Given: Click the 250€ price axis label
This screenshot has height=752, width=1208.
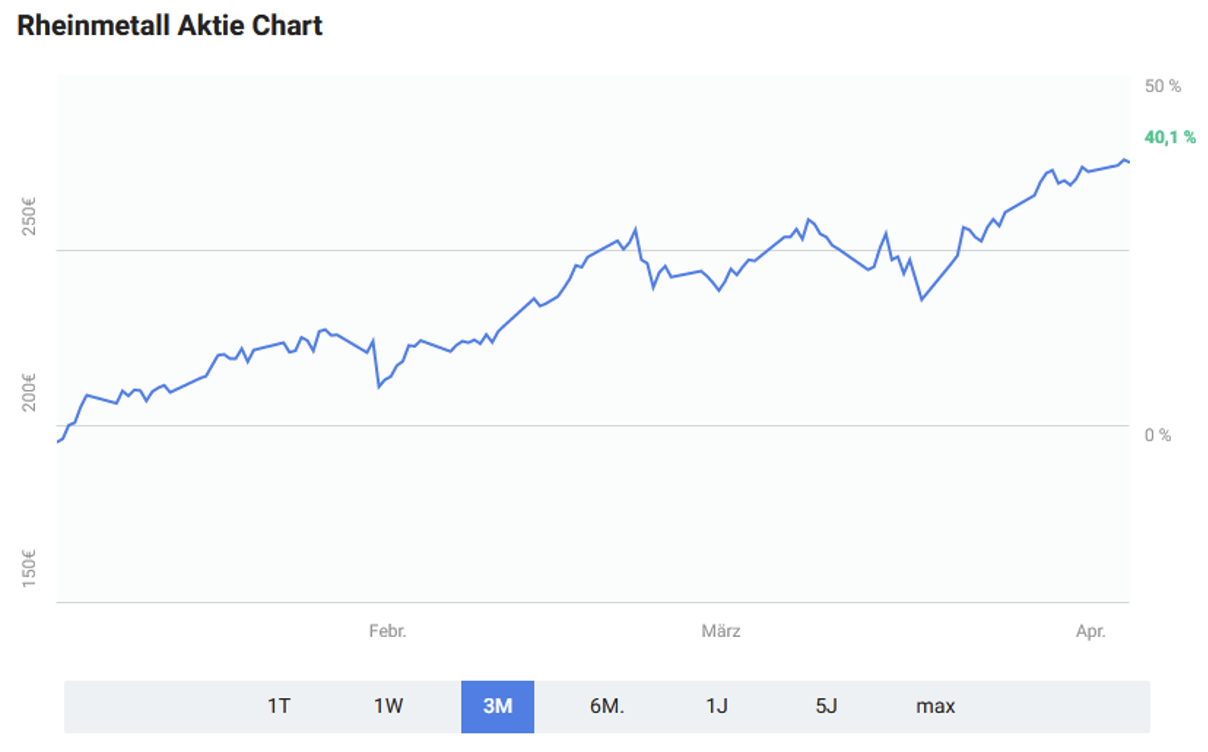Looking at the screenshot, I should pyautogui.click(x=29, y=220).
